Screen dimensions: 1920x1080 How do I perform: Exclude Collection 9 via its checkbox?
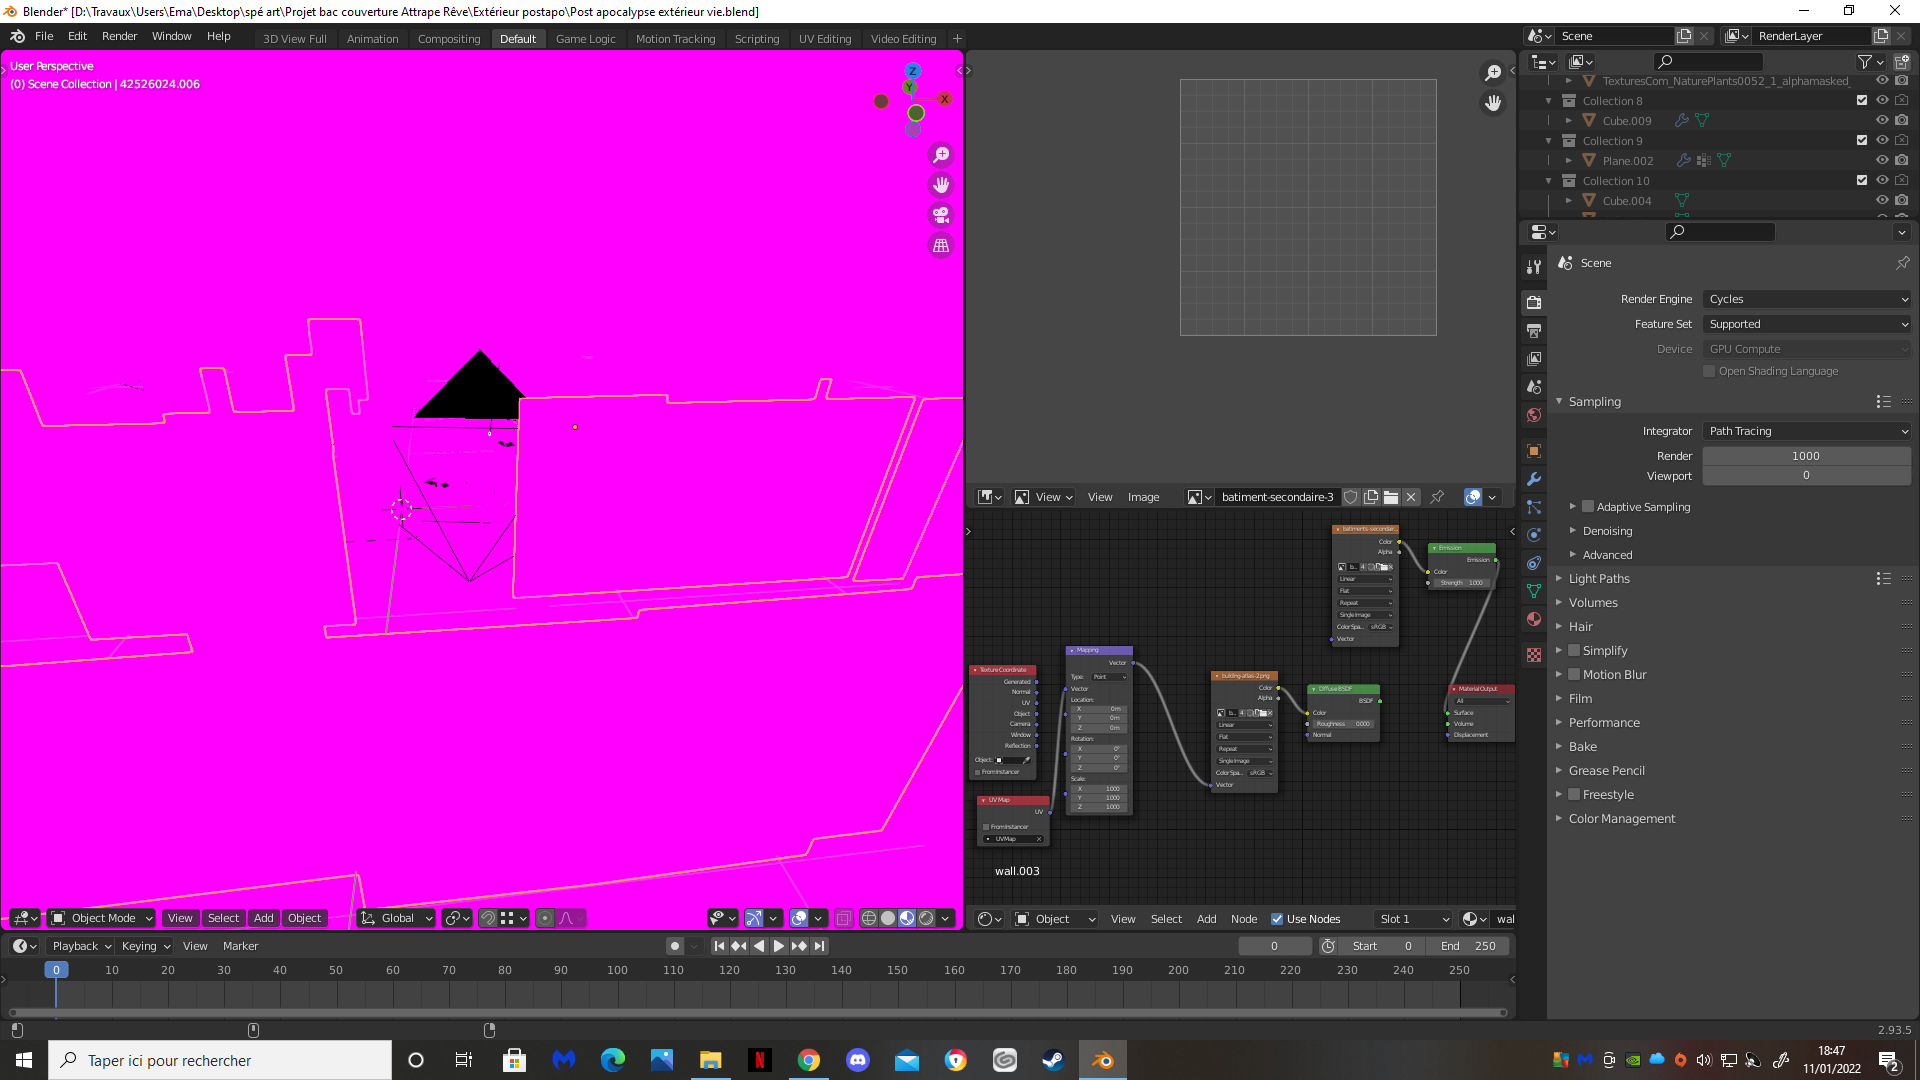point(1862,140)
